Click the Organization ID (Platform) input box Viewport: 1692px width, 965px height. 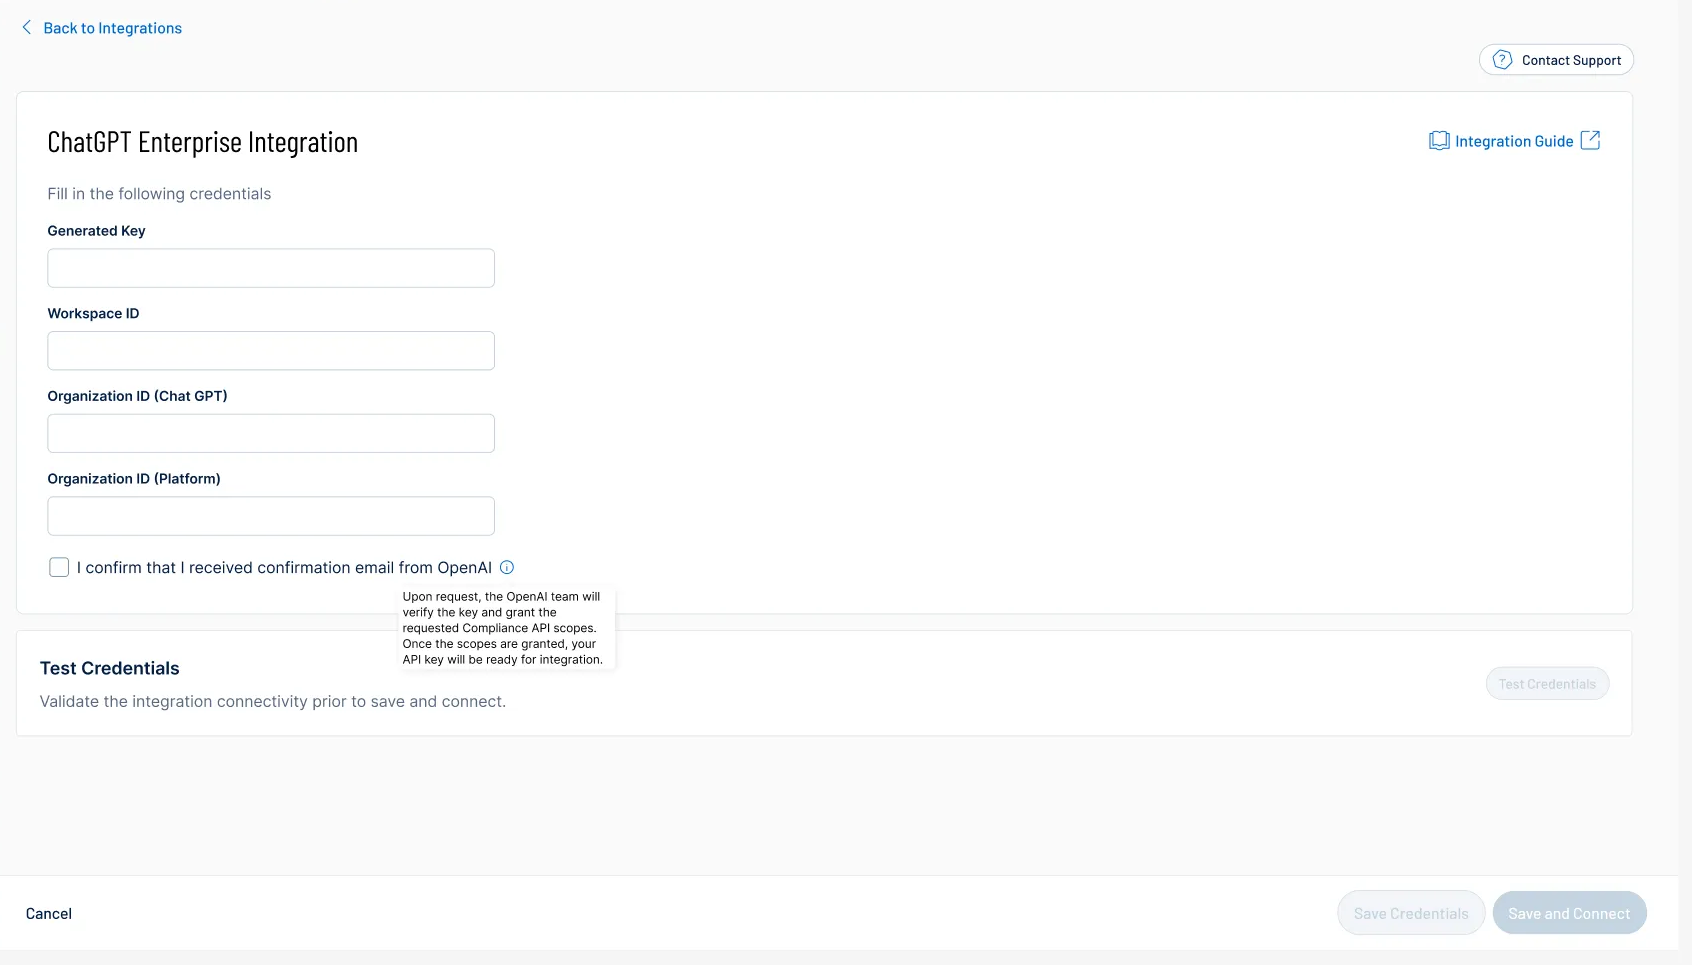point(271,516)
